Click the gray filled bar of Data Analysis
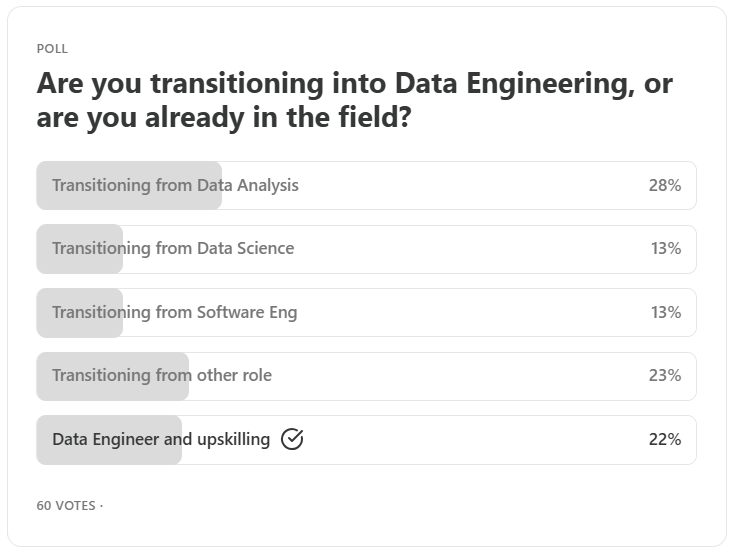This screenshot has width=733, height=556. tap(128, 200)
